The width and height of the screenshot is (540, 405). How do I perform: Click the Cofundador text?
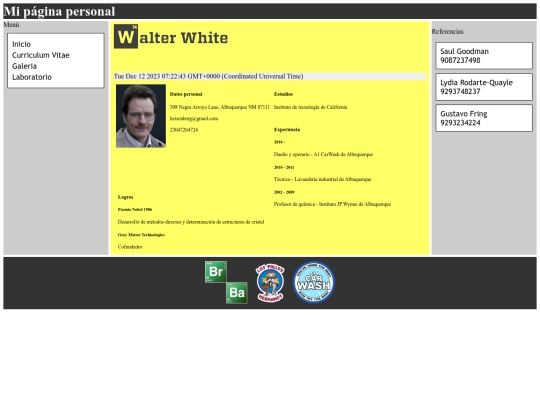[130, 247]
